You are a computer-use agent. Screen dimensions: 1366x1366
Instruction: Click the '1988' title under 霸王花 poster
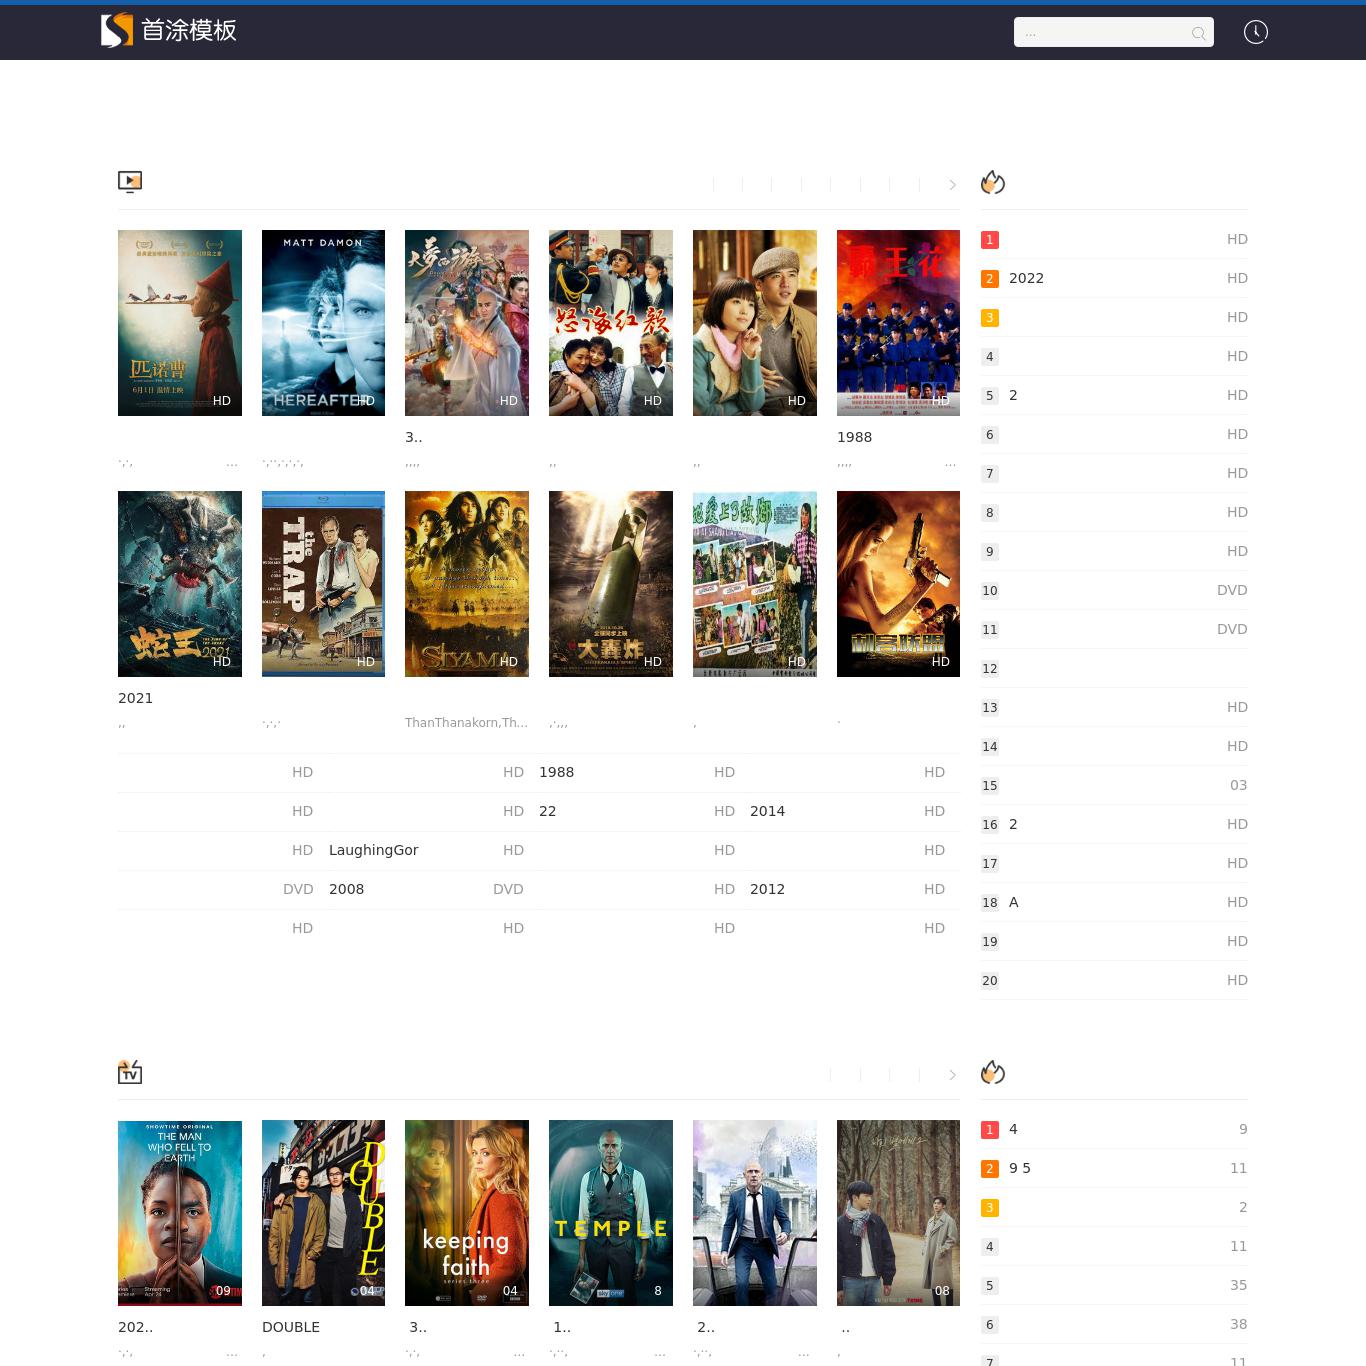pyautogui.click(x=854, y=437)
